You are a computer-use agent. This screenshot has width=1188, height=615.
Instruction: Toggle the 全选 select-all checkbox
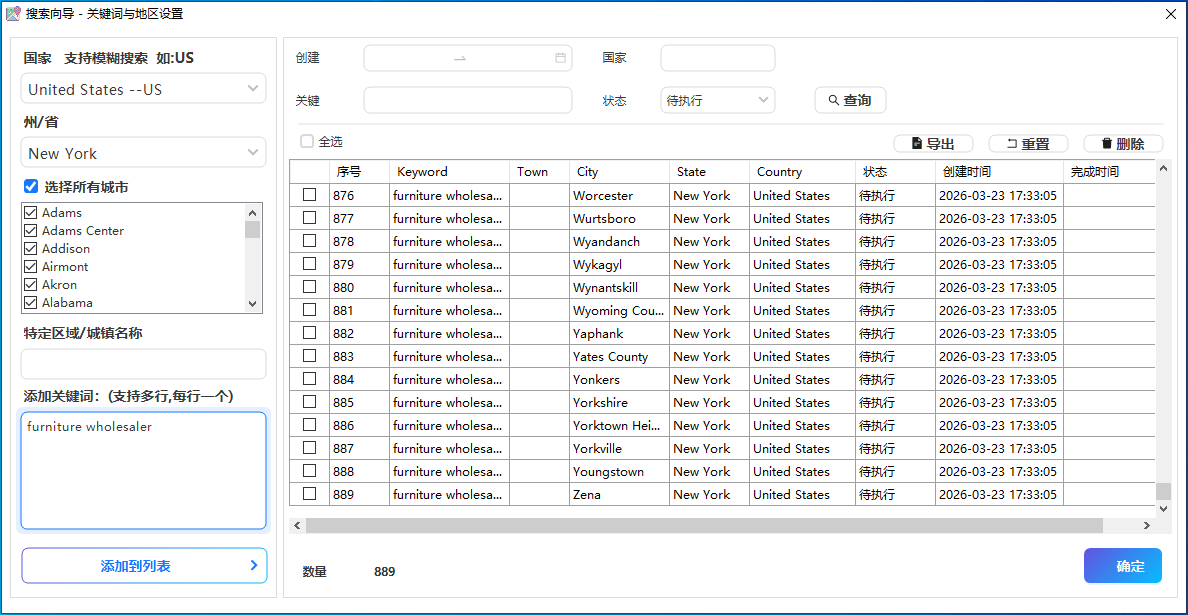click(307, 142)
